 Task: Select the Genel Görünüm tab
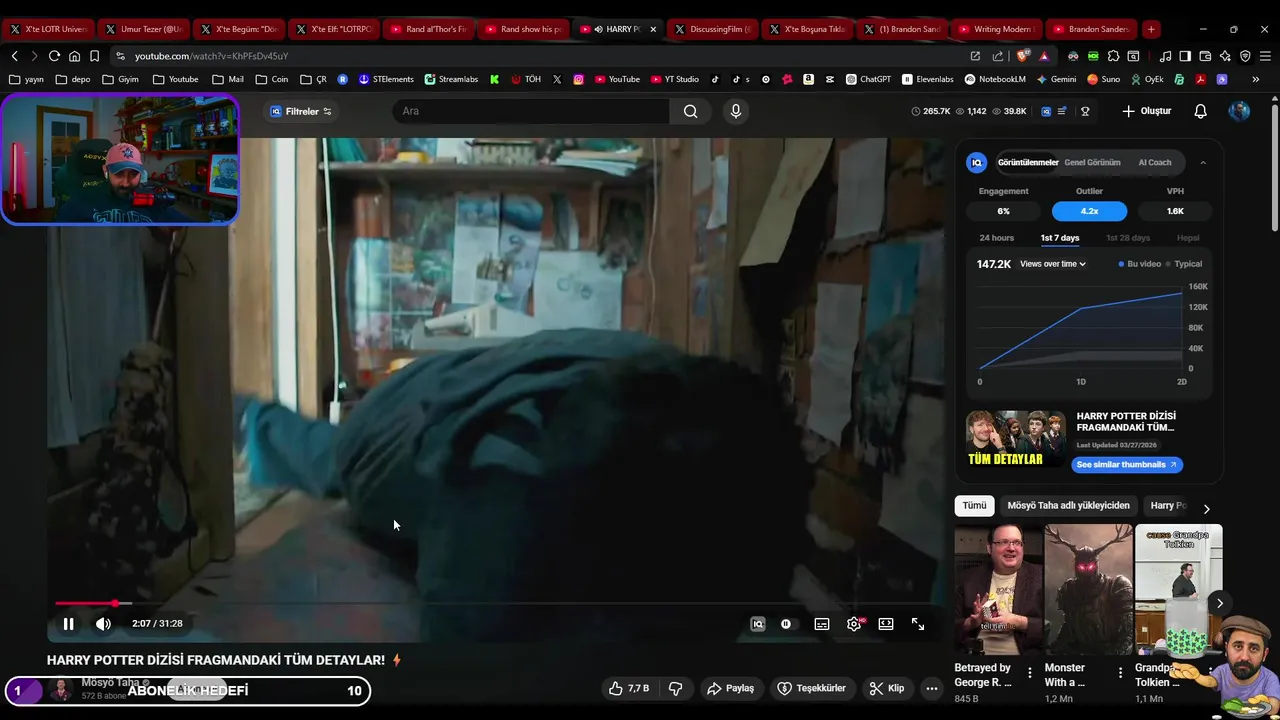(1092, 162)
